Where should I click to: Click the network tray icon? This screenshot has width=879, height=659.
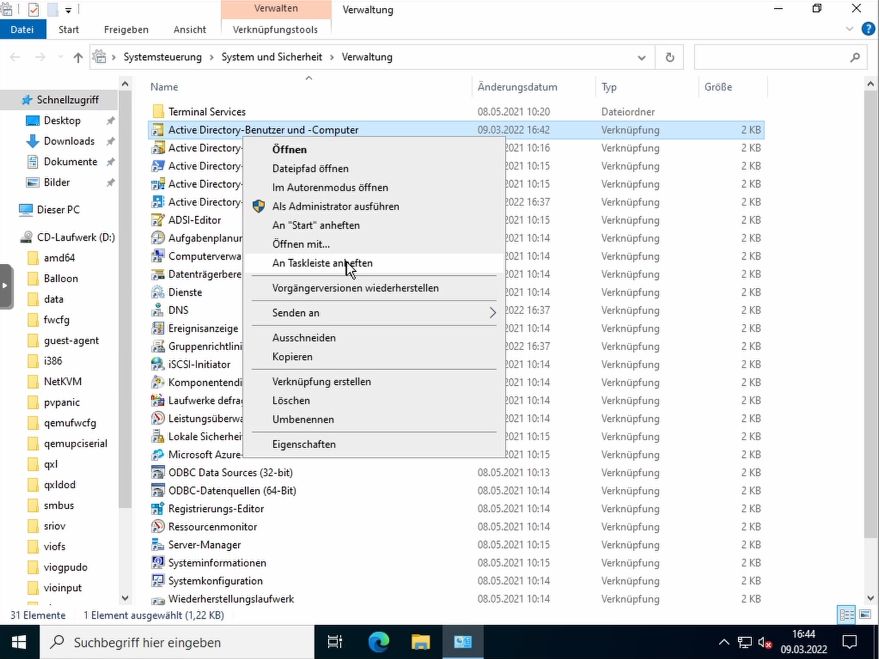coord(744,643)
